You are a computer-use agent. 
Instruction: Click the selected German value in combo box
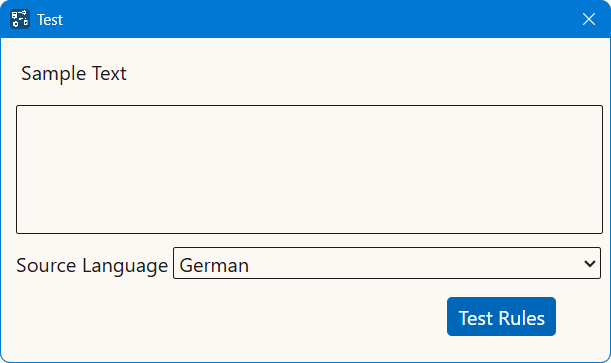(x=214, y=265)
